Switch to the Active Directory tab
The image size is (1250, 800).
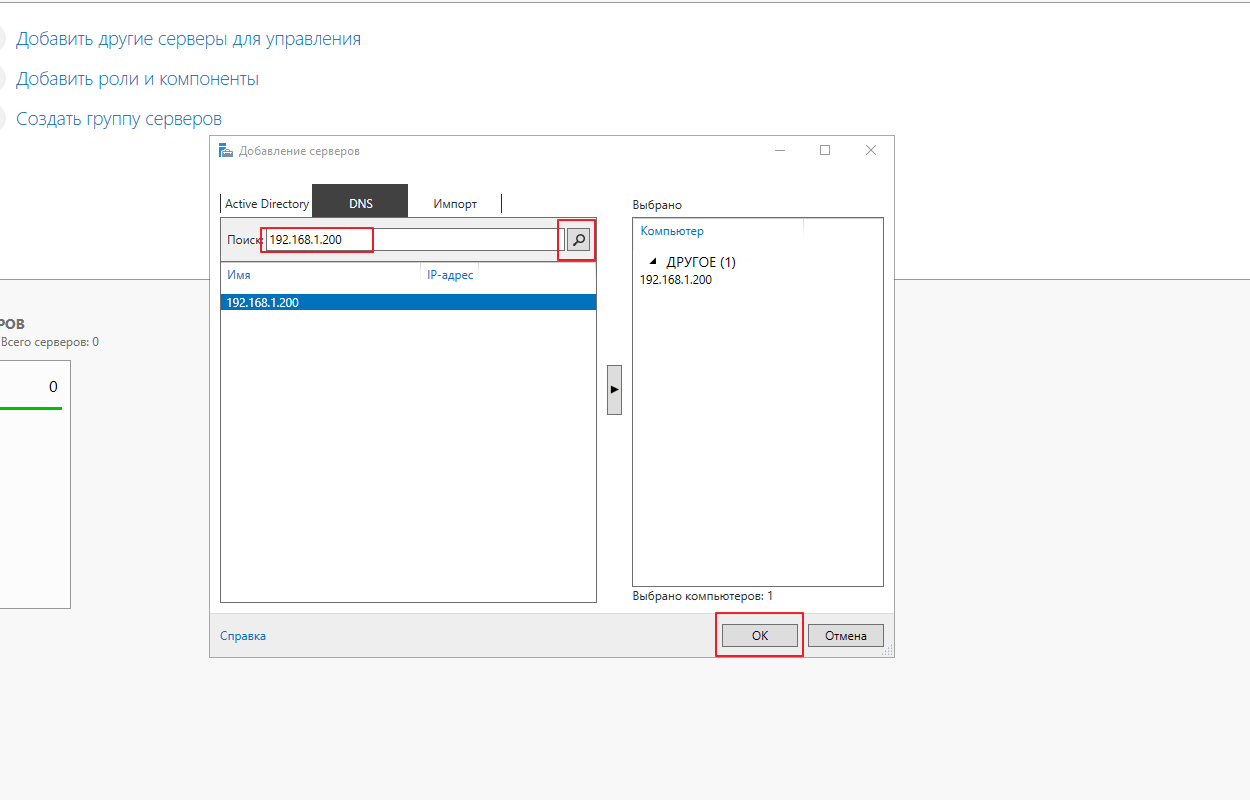pyautogui.click(x=267, y=204)
